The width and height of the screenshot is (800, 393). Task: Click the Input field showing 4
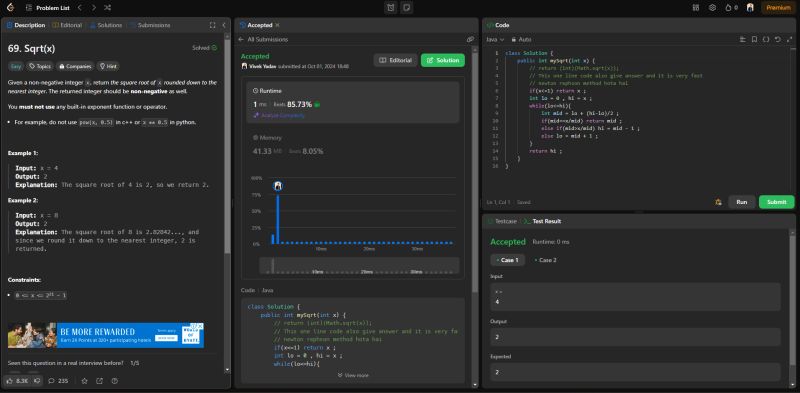tap(635, 297)
